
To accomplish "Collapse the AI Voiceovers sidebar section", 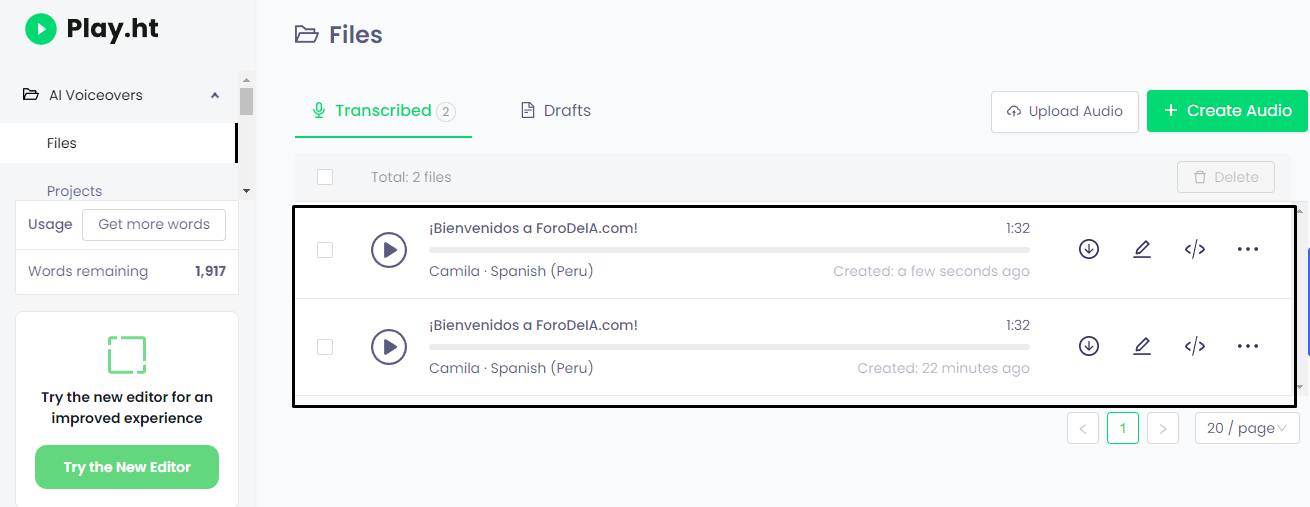I will (x=215, y=95).
